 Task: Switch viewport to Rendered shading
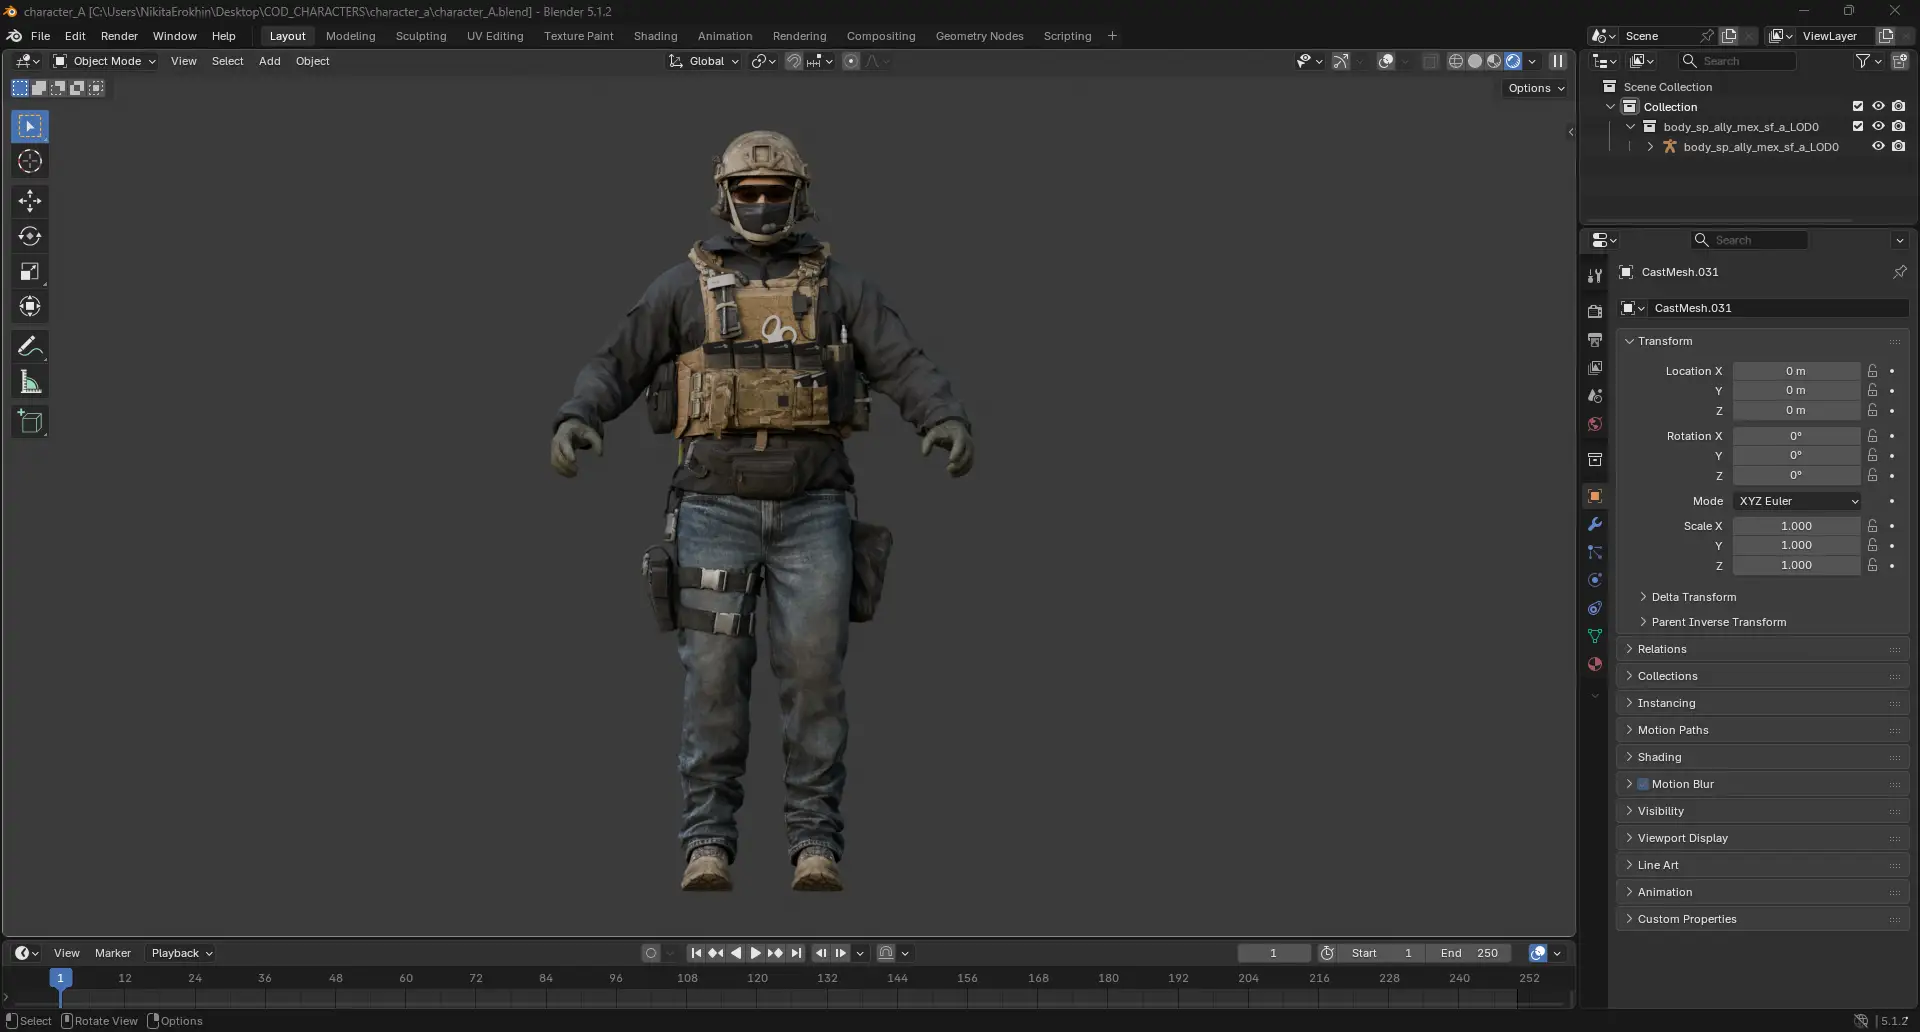pyautogui.click(x=1513, y=61)
